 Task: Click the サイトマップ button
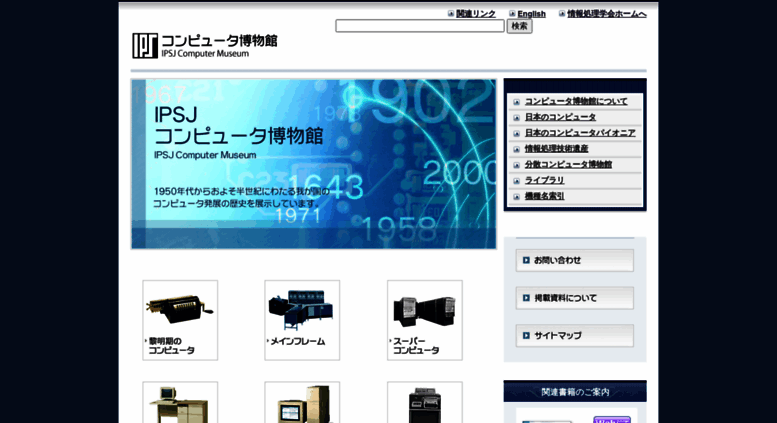pos(574,335)
